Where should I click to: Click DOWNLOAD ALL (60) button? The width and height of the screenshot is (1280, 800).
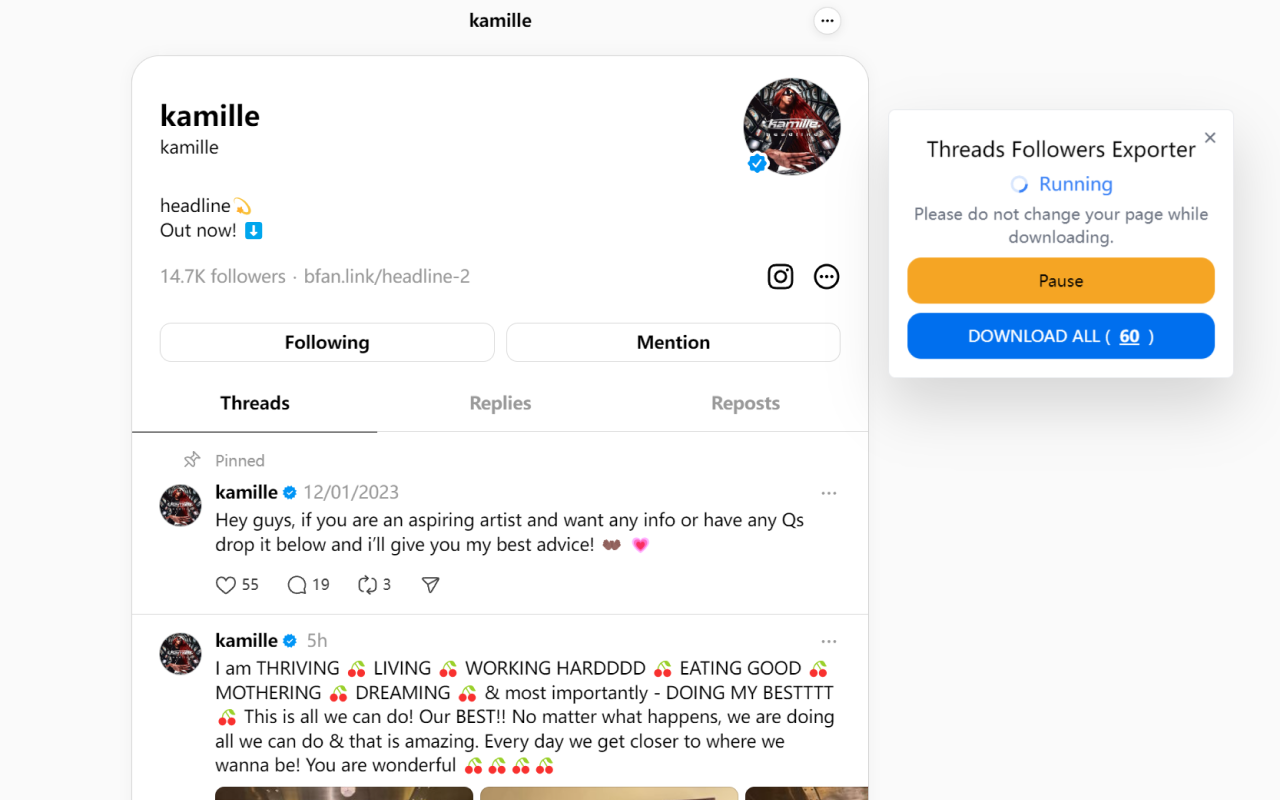[x=1061, y=336]
